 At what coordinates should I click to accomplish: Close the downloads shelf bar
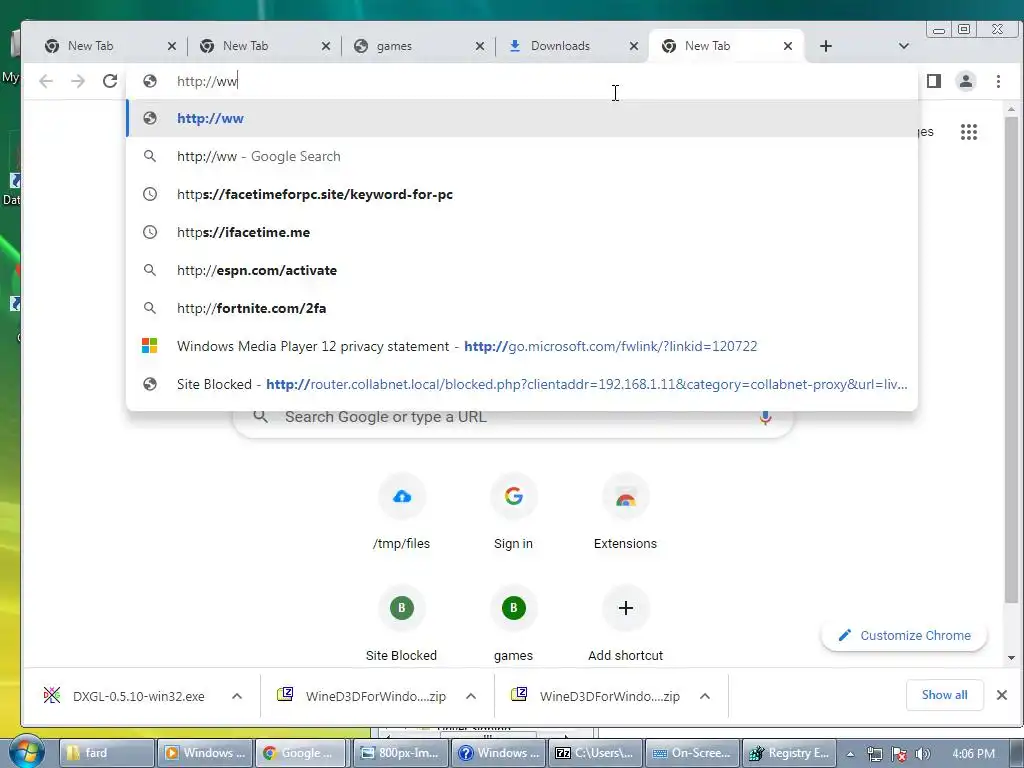pyautogui.click(x=1002, y=695)
